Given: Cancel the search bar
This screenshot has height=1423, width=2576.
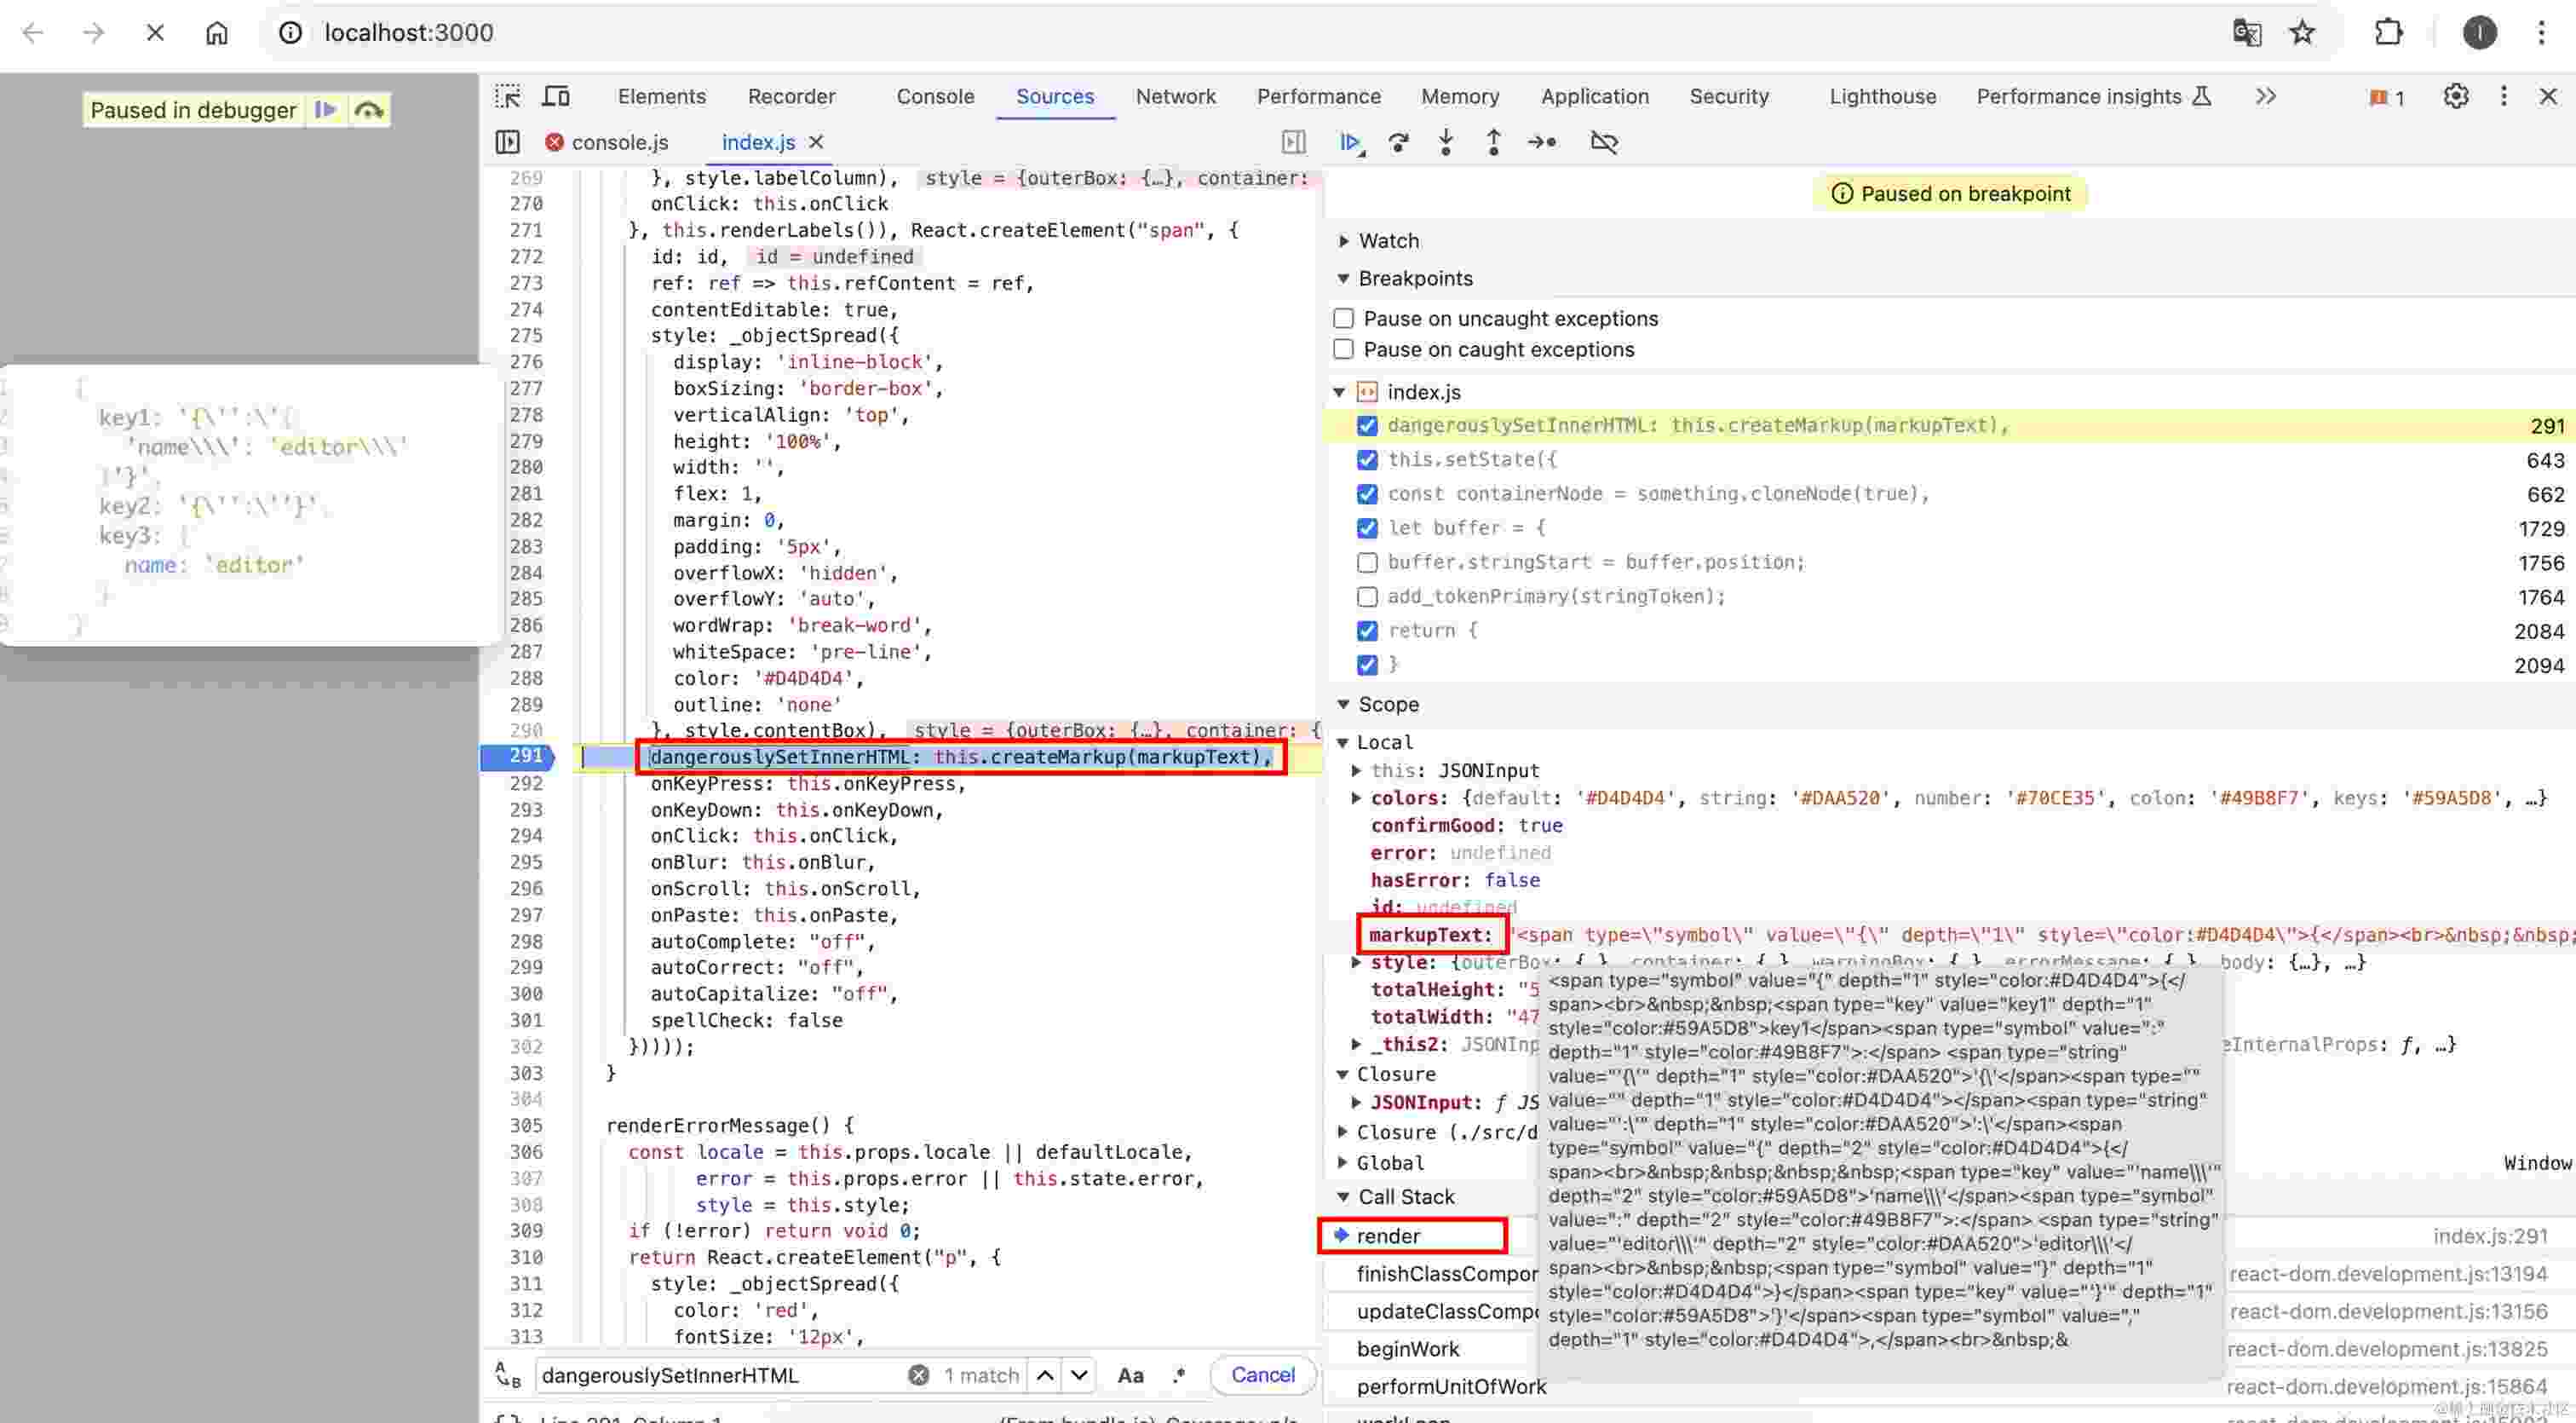Looking at the screenshot, I should (x=1262, y=1375).
